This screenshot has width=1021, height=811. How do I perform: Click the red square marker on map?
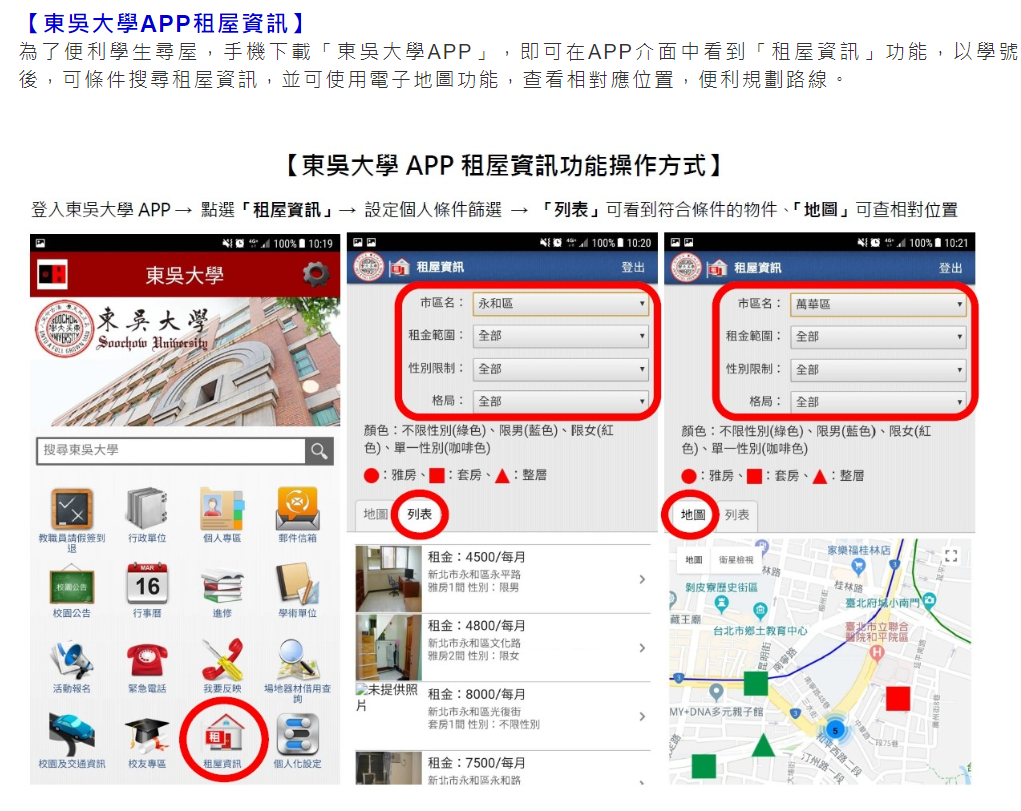(898, 698)
